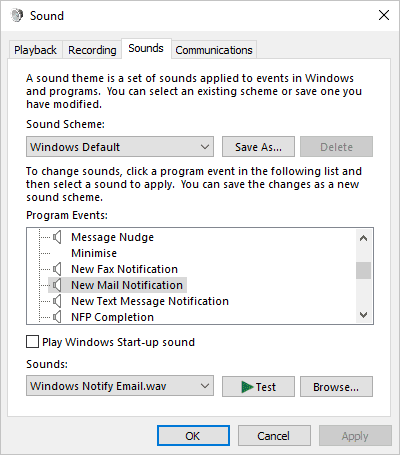The width and height of the screenshot is (400, 455).
Task: Browse for a sound file
Action: pos(336,387)
